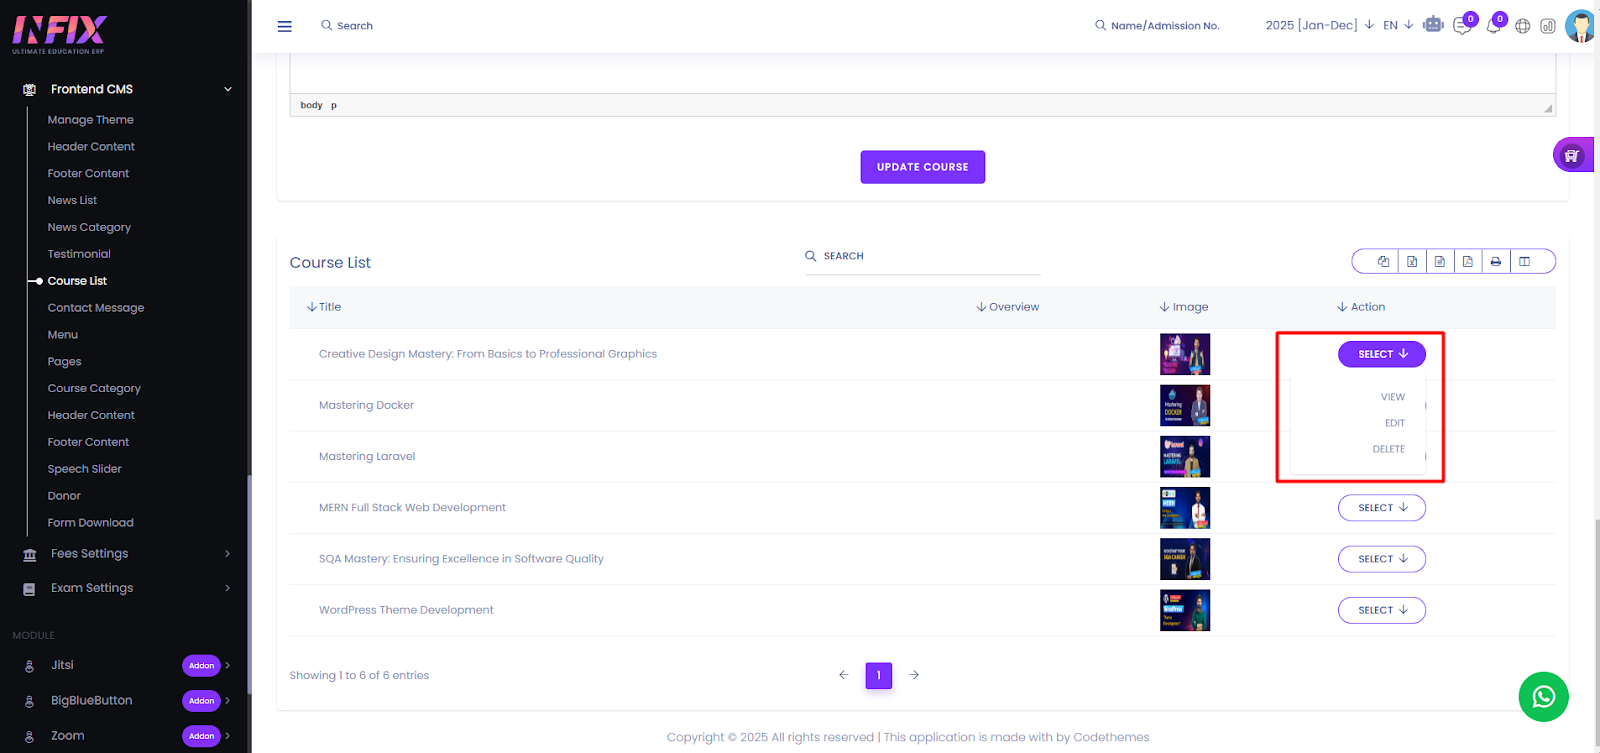Click the purple floating cart icon

(x=1572, y=155)
